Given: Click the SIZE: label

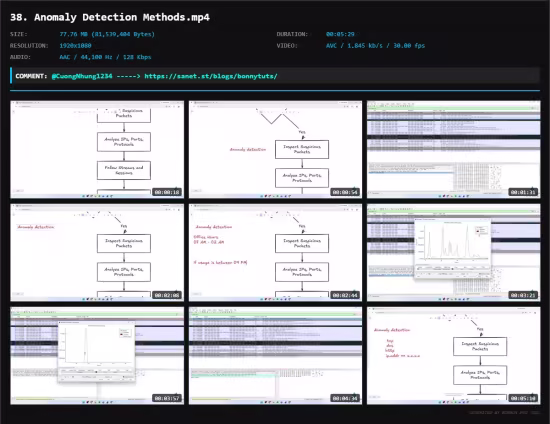Looking at the screenshot, I should pyautogui.click(x=19, y=34).
